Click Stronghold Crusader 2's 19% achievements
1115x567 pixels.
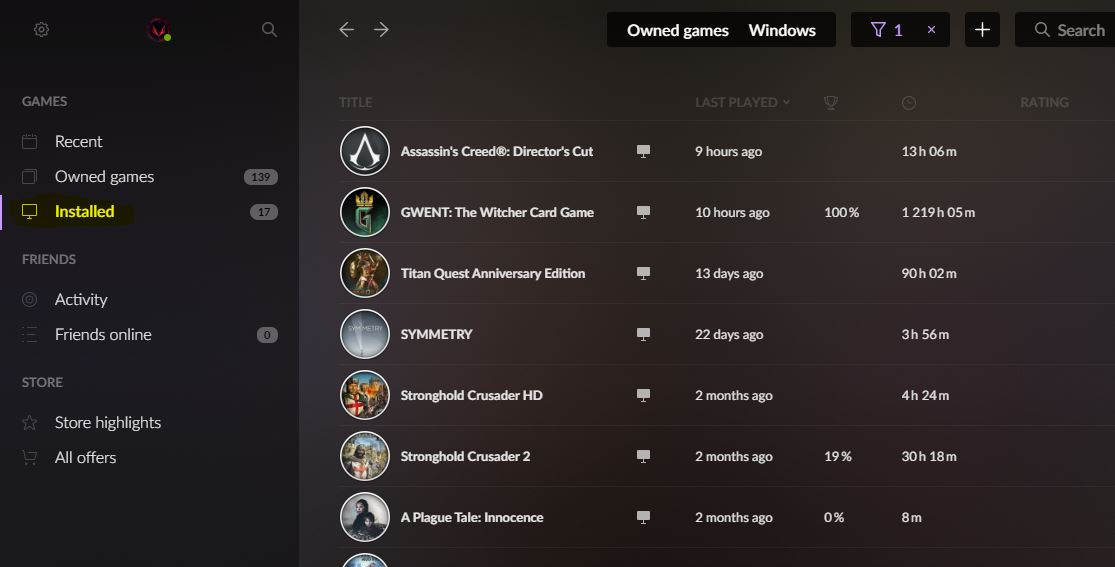838,457
